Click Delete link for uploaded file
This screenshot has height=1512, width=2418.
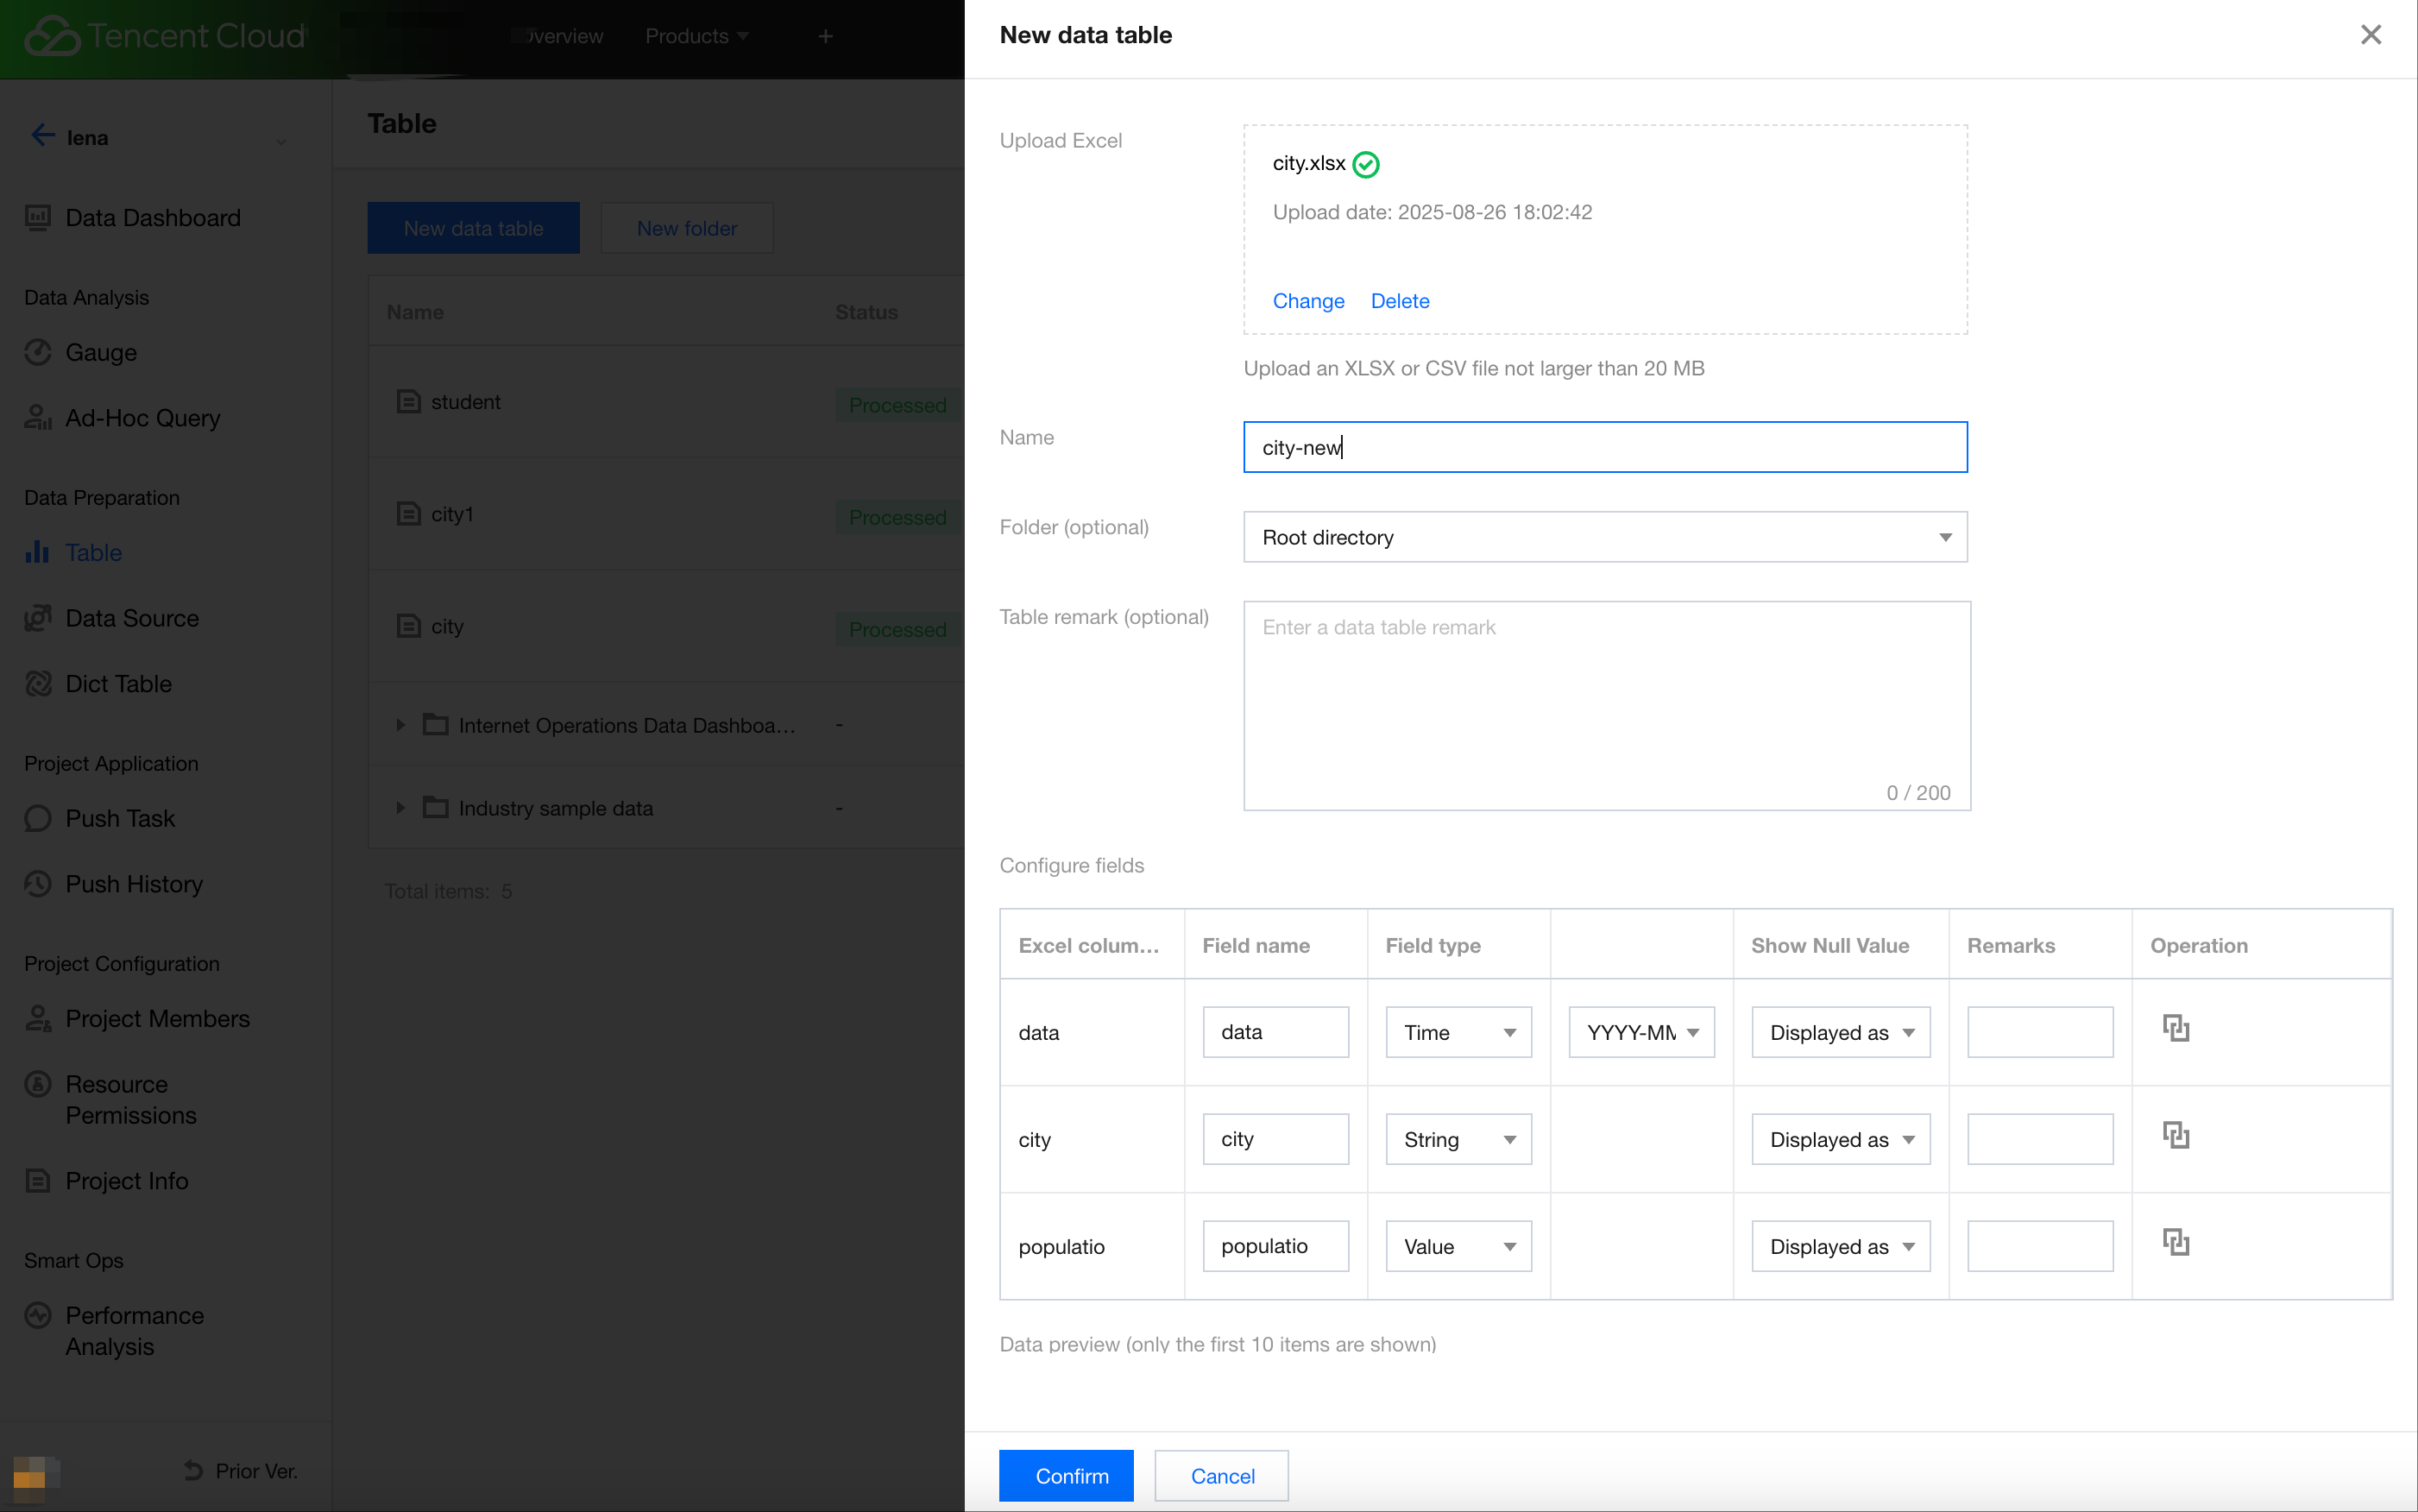click(x=1399, y=301)
